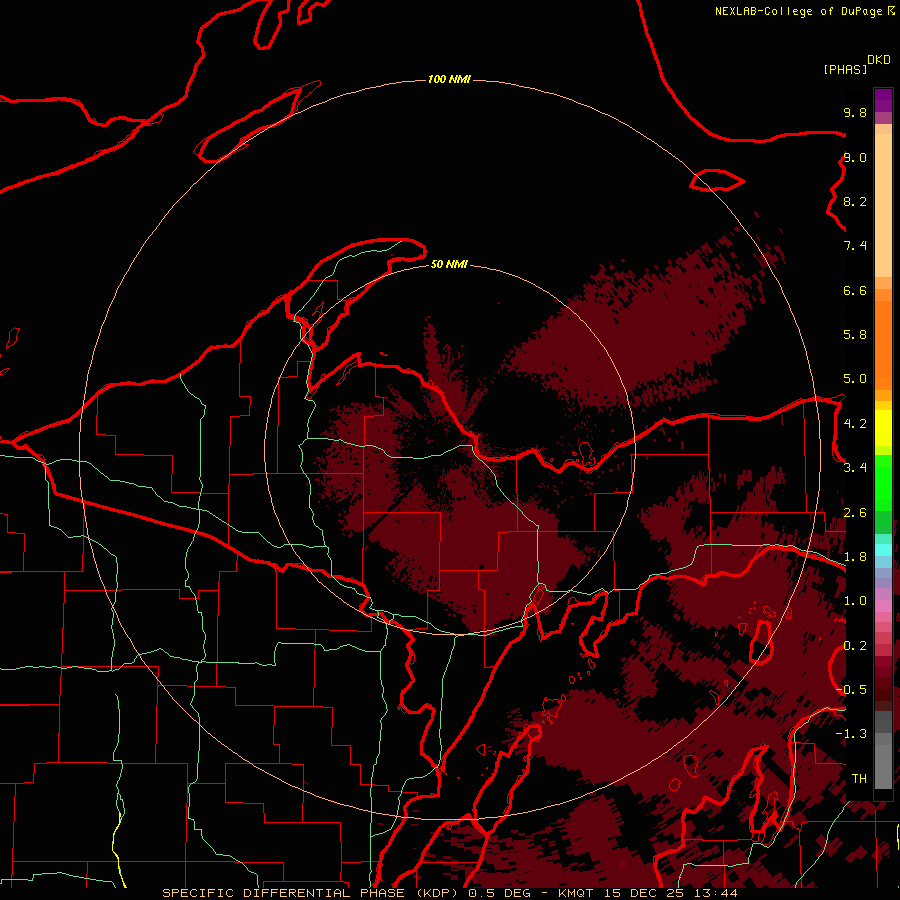900x900 pixels.
Task: Select the bright green band in legend
Action: [883, 483]
